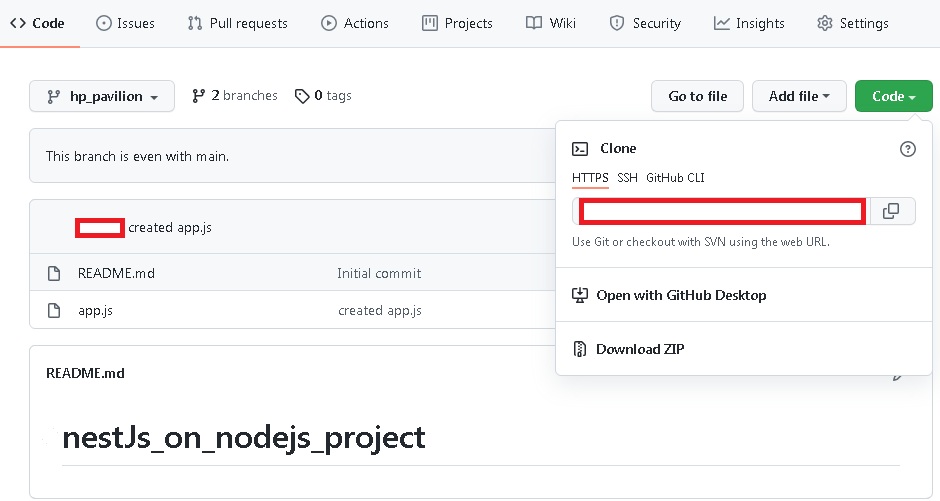Click the app.js file icon
Viewport: 940px width, 501px height.
click(x=54, y=310)
